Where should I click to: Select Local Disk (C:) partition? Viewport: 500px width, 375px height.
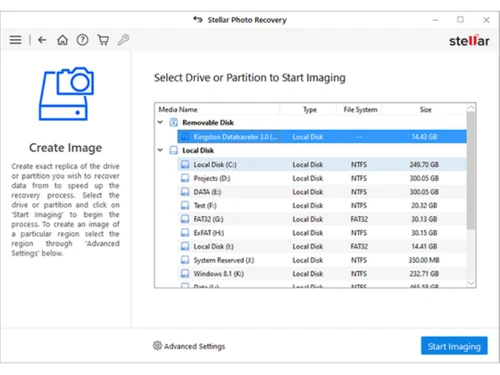(322, 164)
